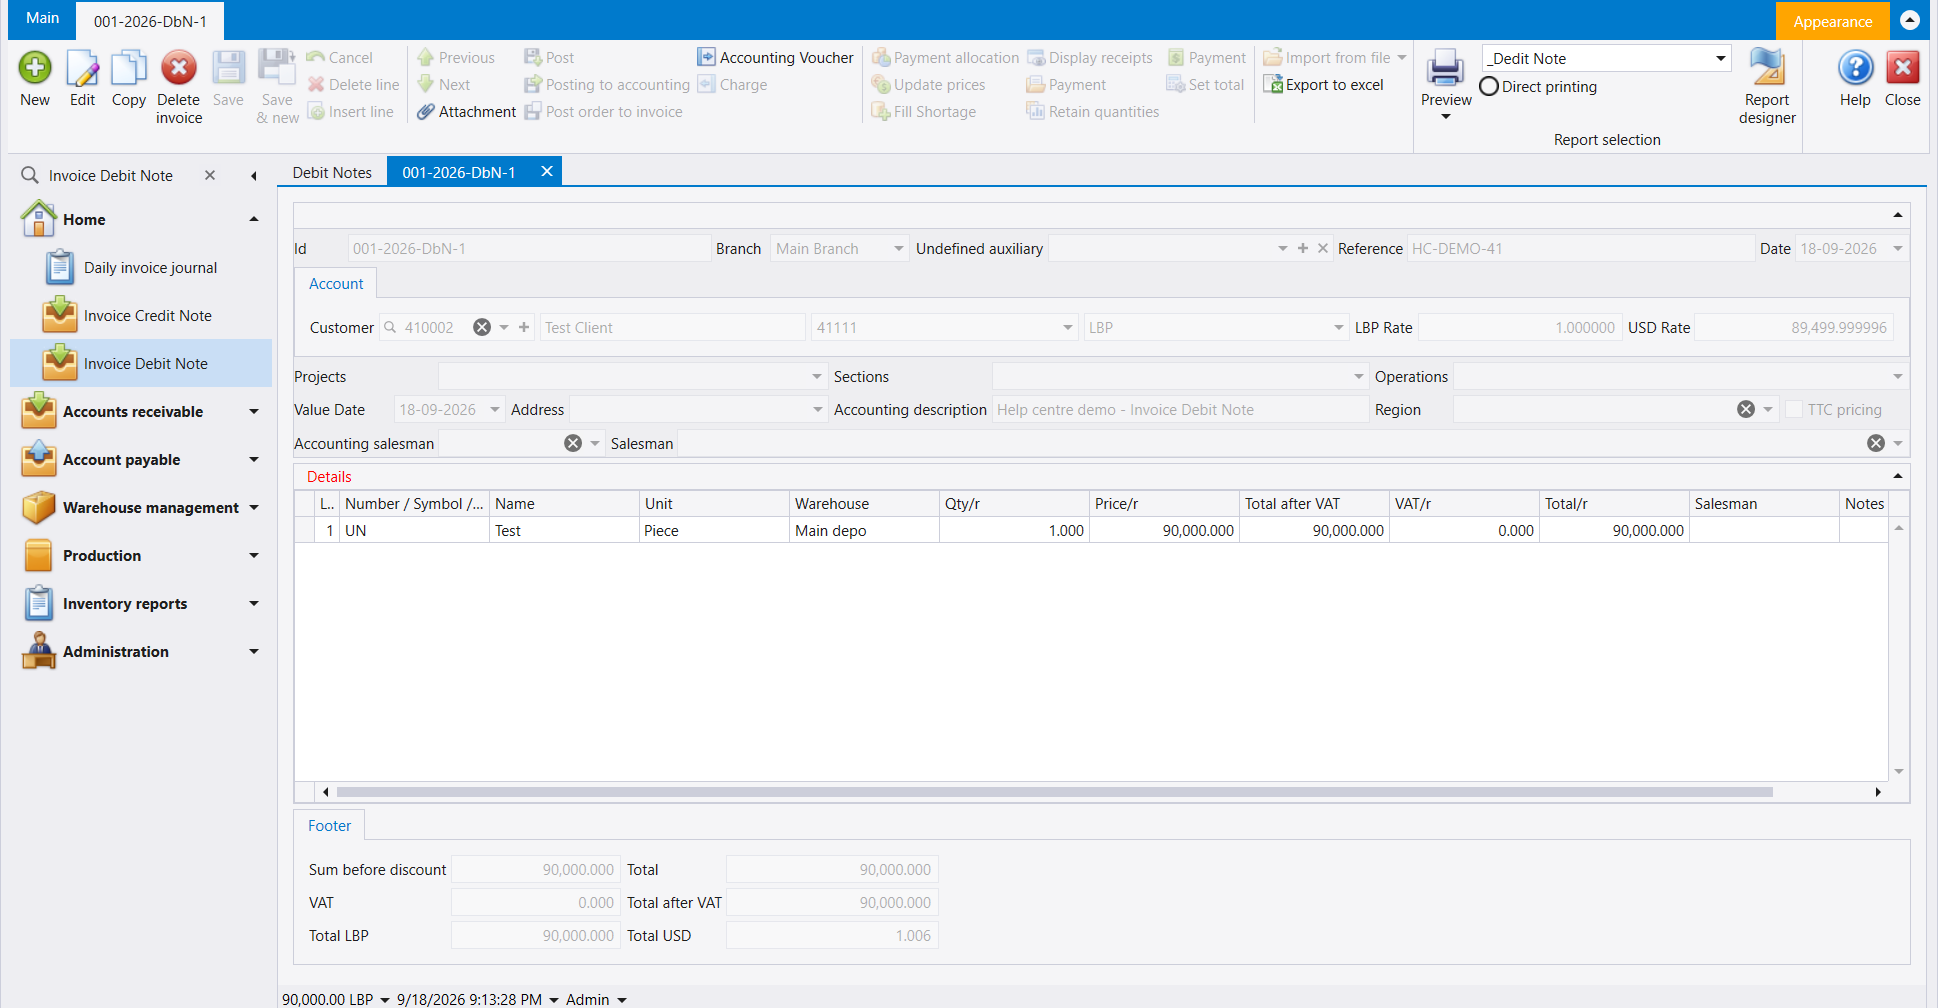Screen dimensions: 1938x1008
Task: Close the 001-2026-DbN-1 document tab
Action: coord(547,171)
